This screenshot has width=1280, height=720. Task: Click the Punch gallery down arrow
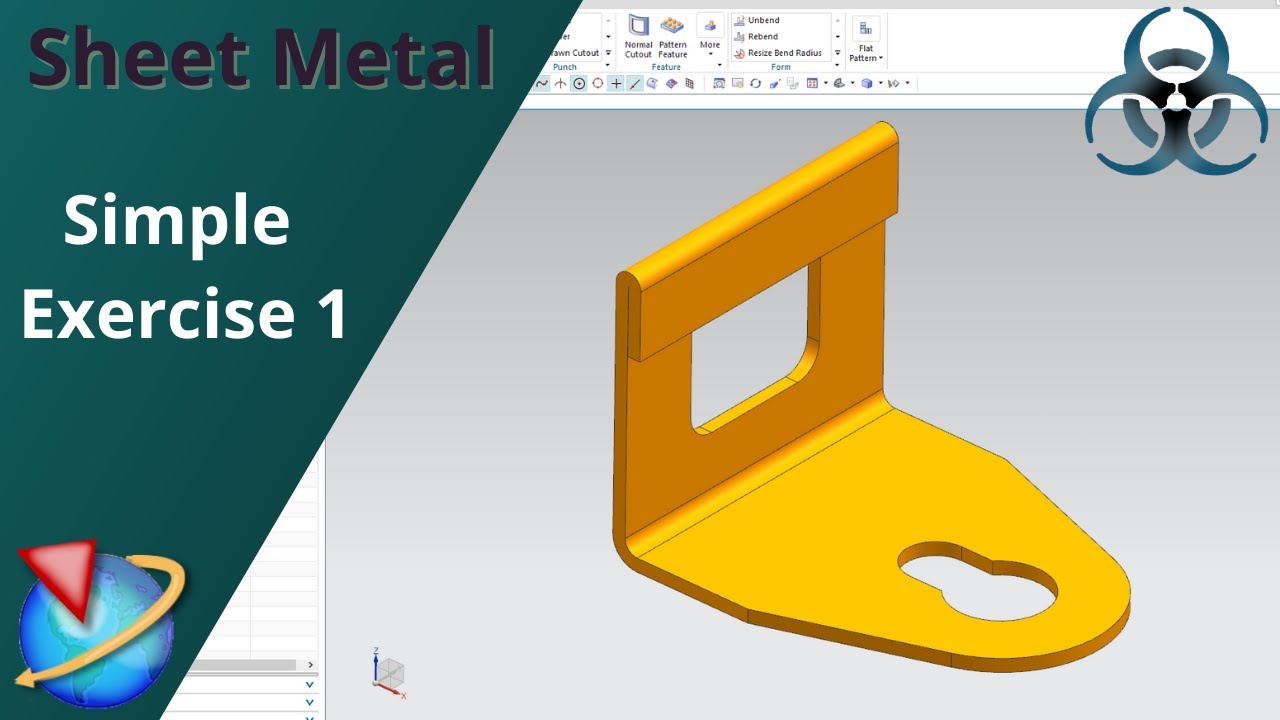coord(608,37)
